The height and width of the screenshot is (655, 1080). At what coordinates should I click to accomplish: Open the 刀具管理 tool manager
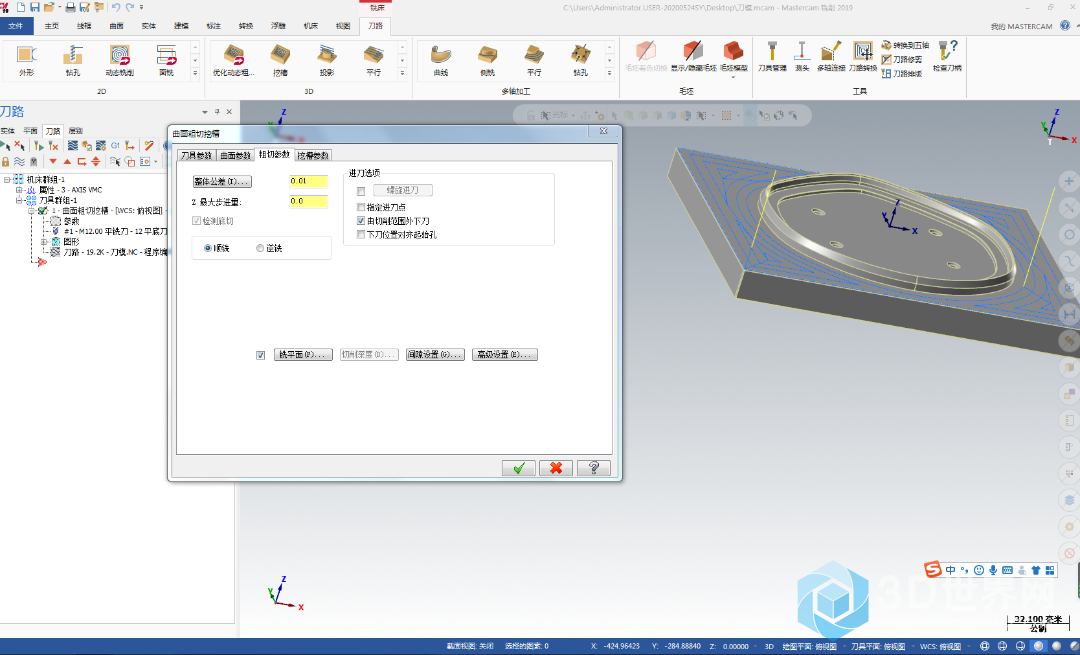[x=772, y=56]
